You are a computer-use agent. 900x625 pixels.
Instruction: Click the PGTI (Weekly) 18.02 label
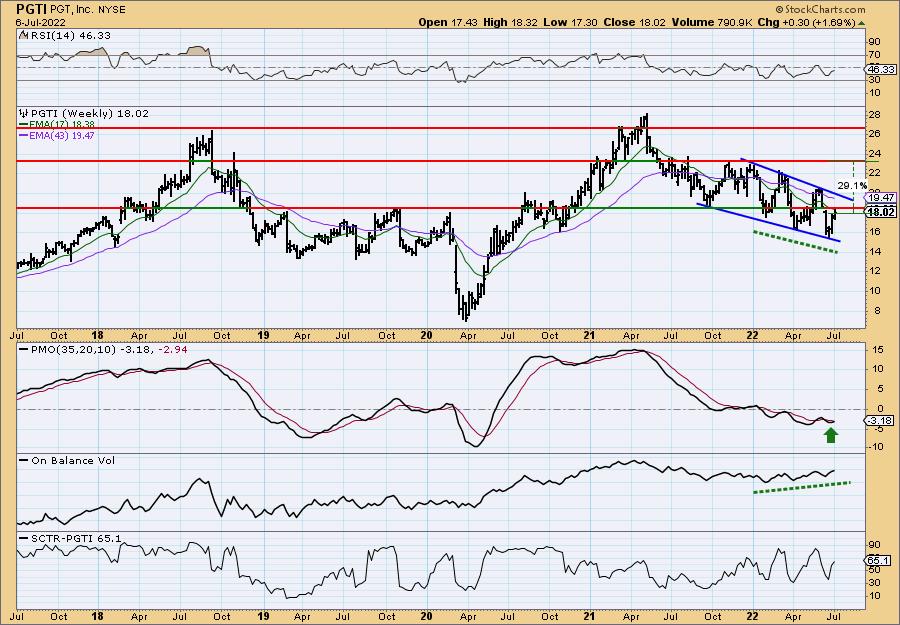point(88,114)
